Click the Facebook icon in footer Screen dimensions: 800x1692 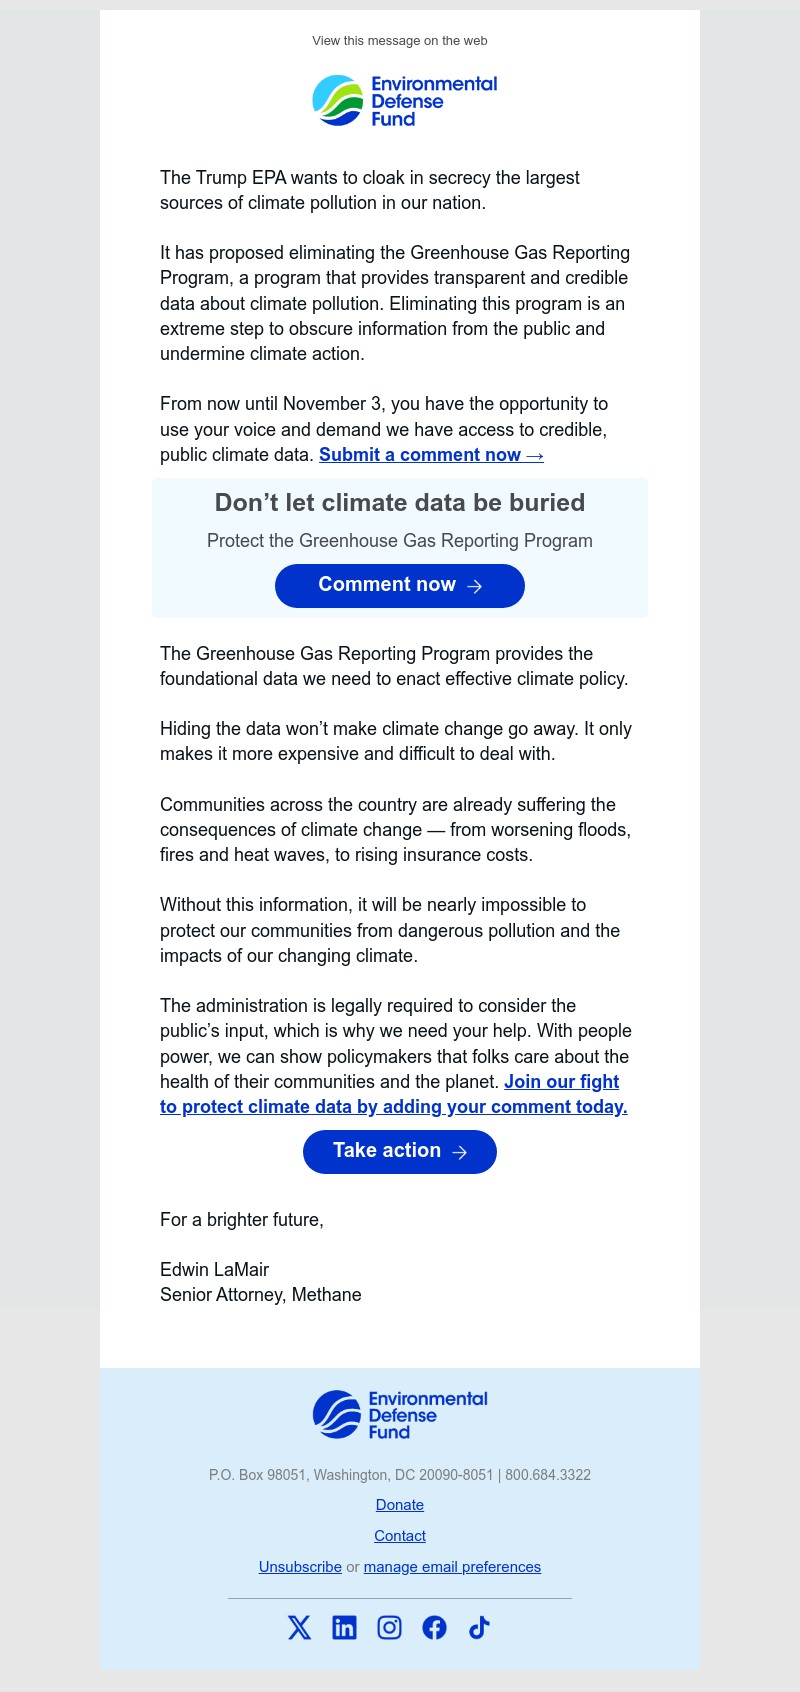click(434, 1627)
